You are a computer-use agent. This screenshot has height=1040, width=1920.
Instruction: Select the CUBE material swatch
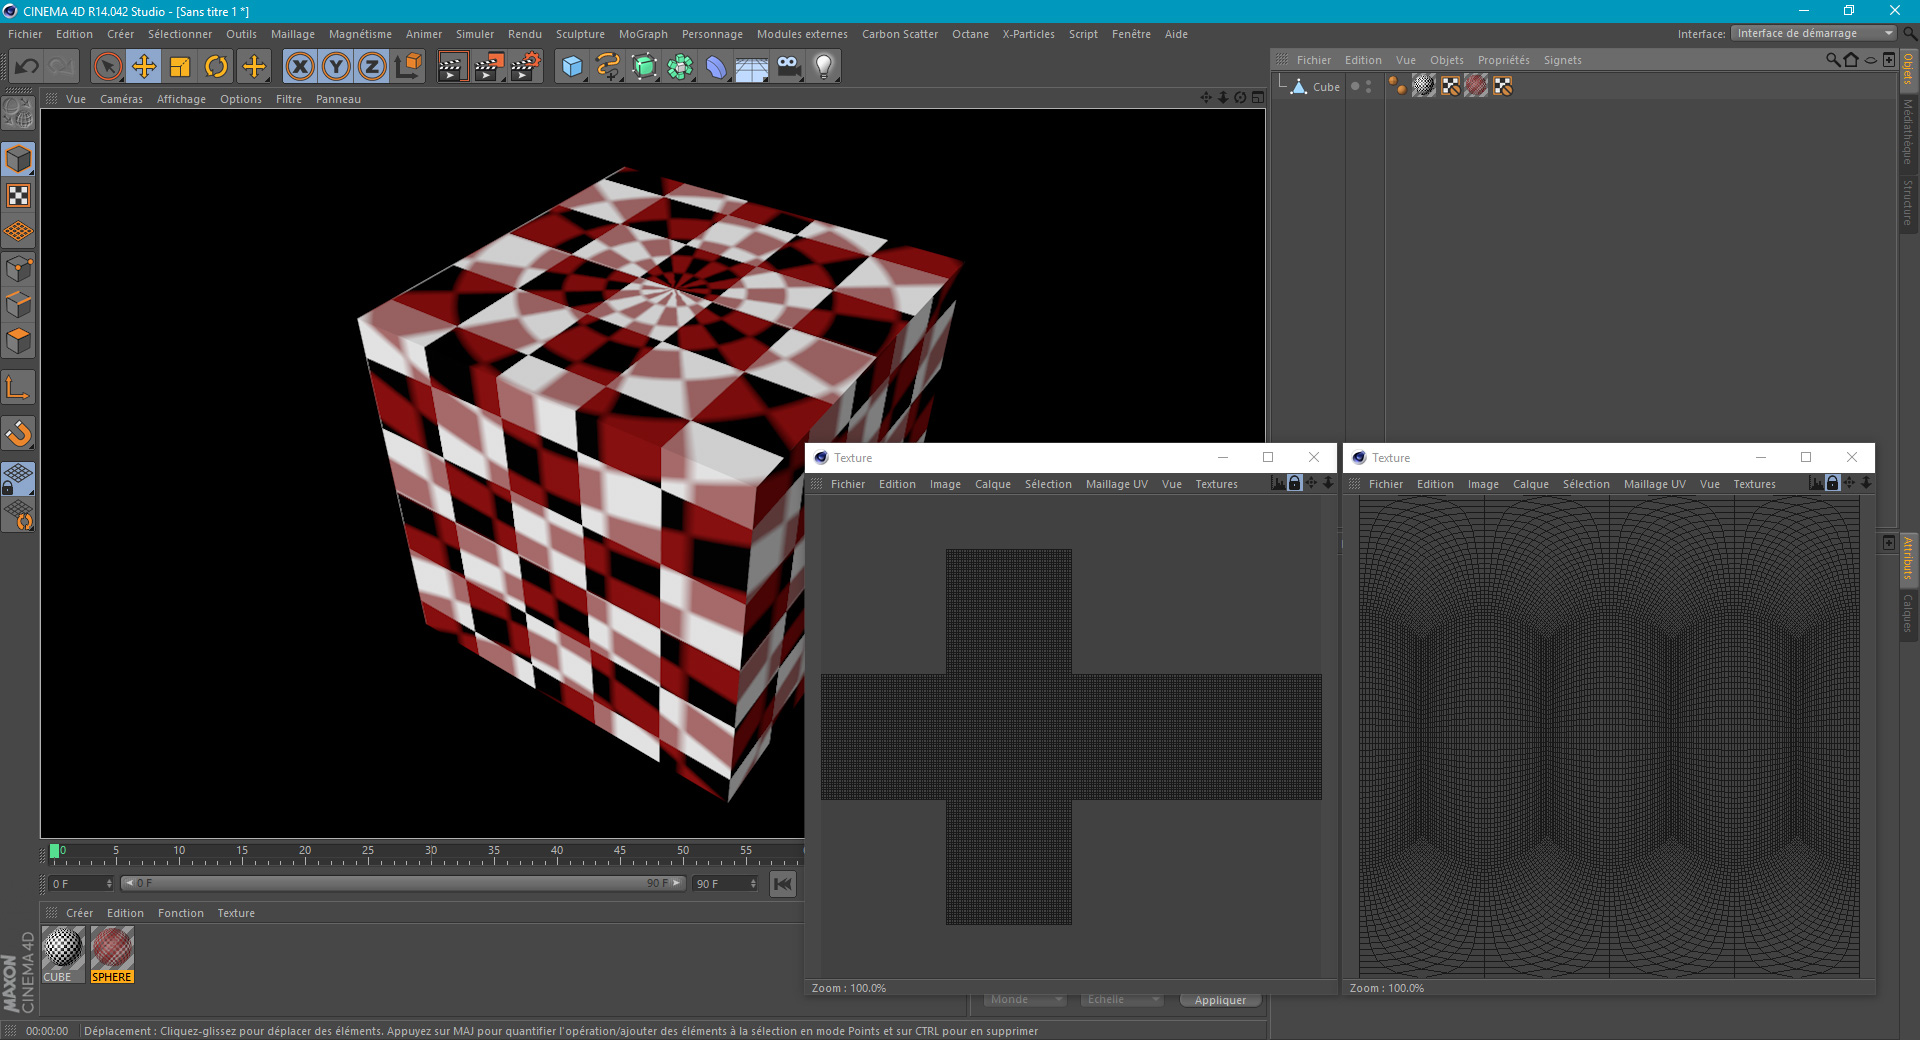[62, 954]
